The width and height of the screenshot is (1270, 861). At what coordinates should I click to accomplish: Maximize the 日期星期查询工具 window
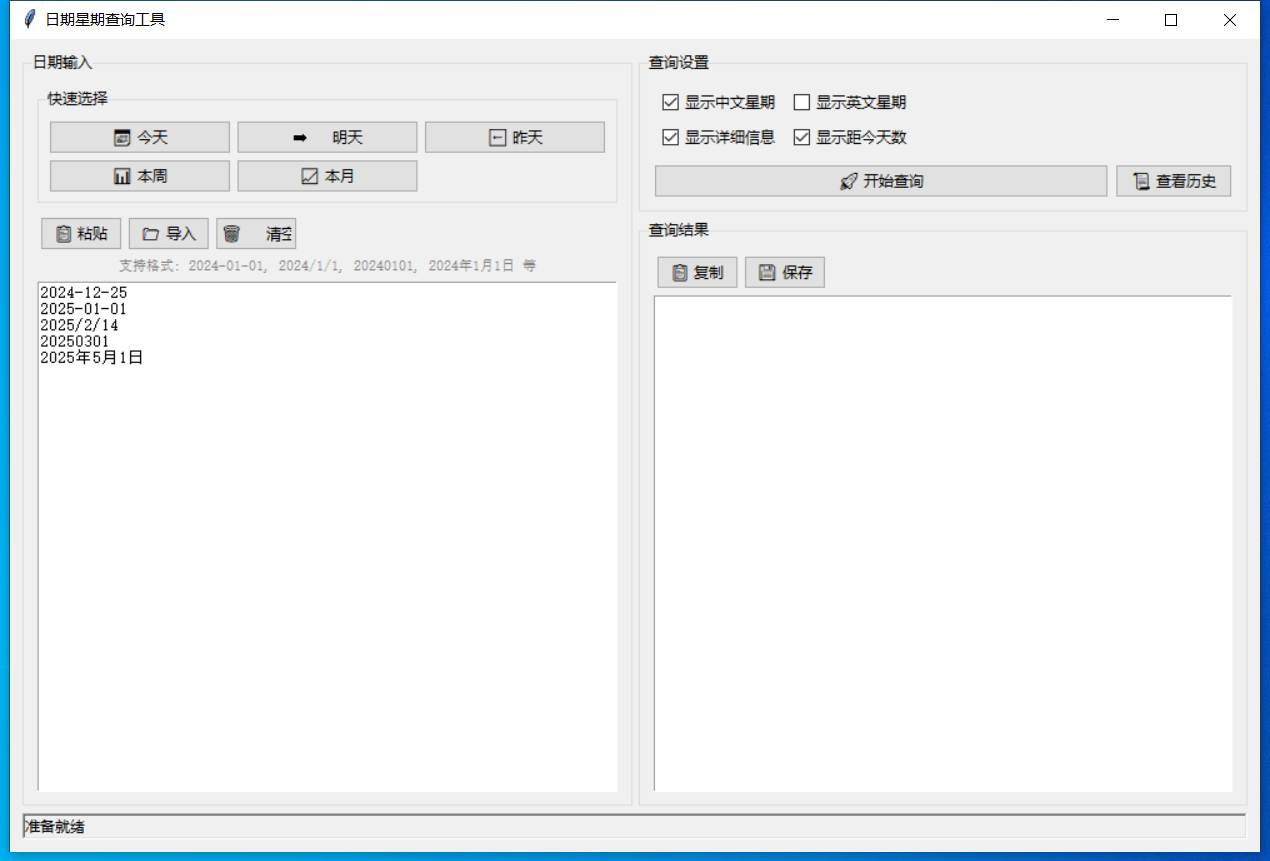[1171, 19]
